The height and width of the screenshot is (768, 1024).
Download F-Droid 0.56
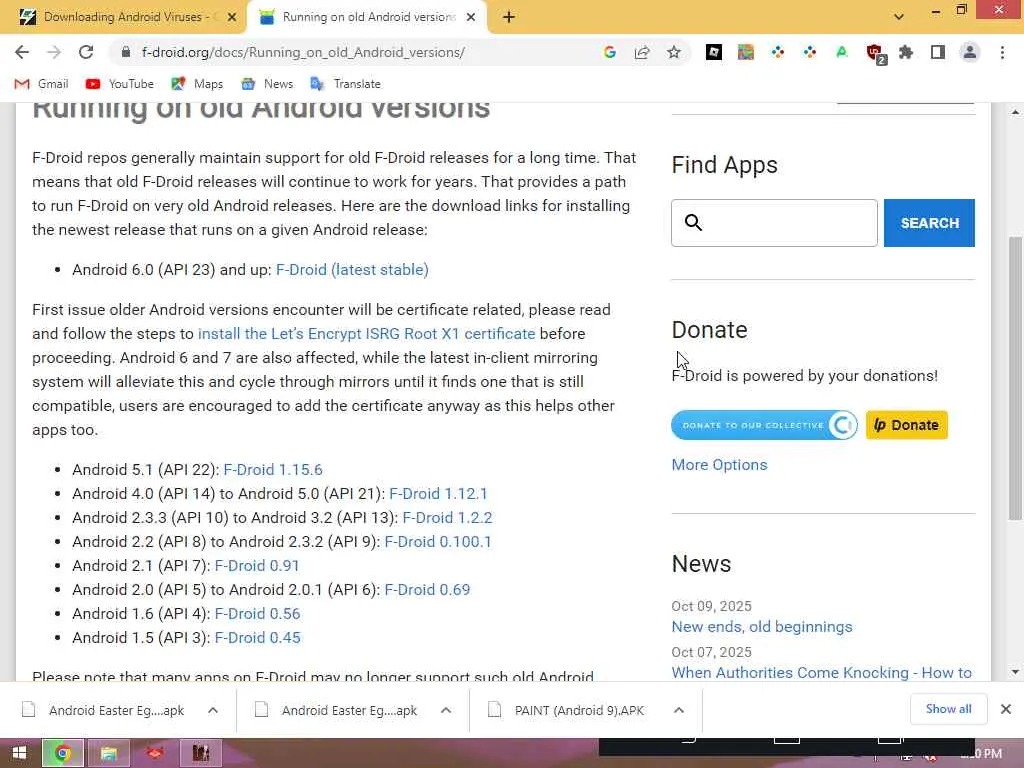[x=257, y=614]
